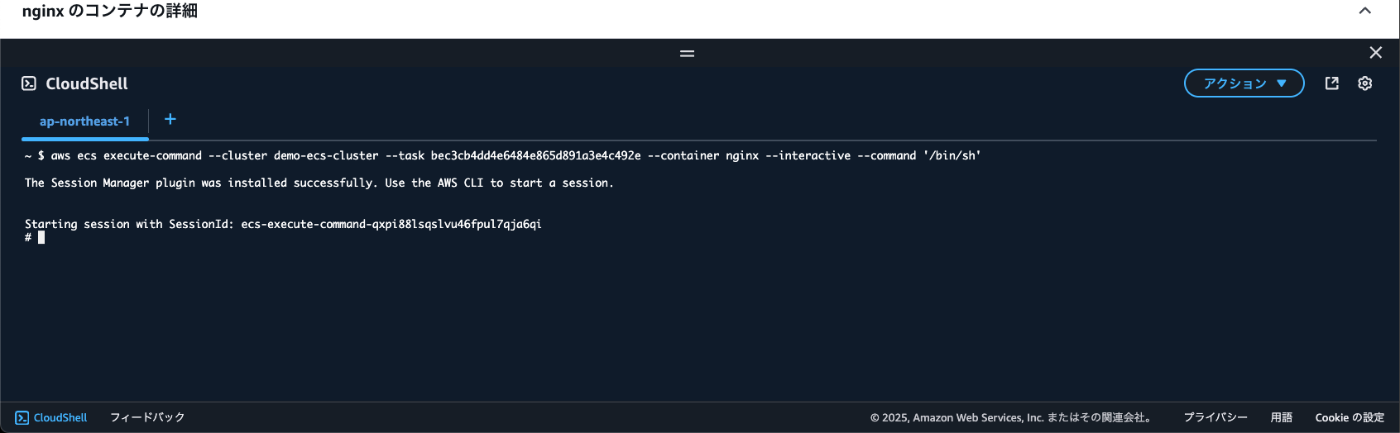Click the Starting session SessionId line

point(283,224)
